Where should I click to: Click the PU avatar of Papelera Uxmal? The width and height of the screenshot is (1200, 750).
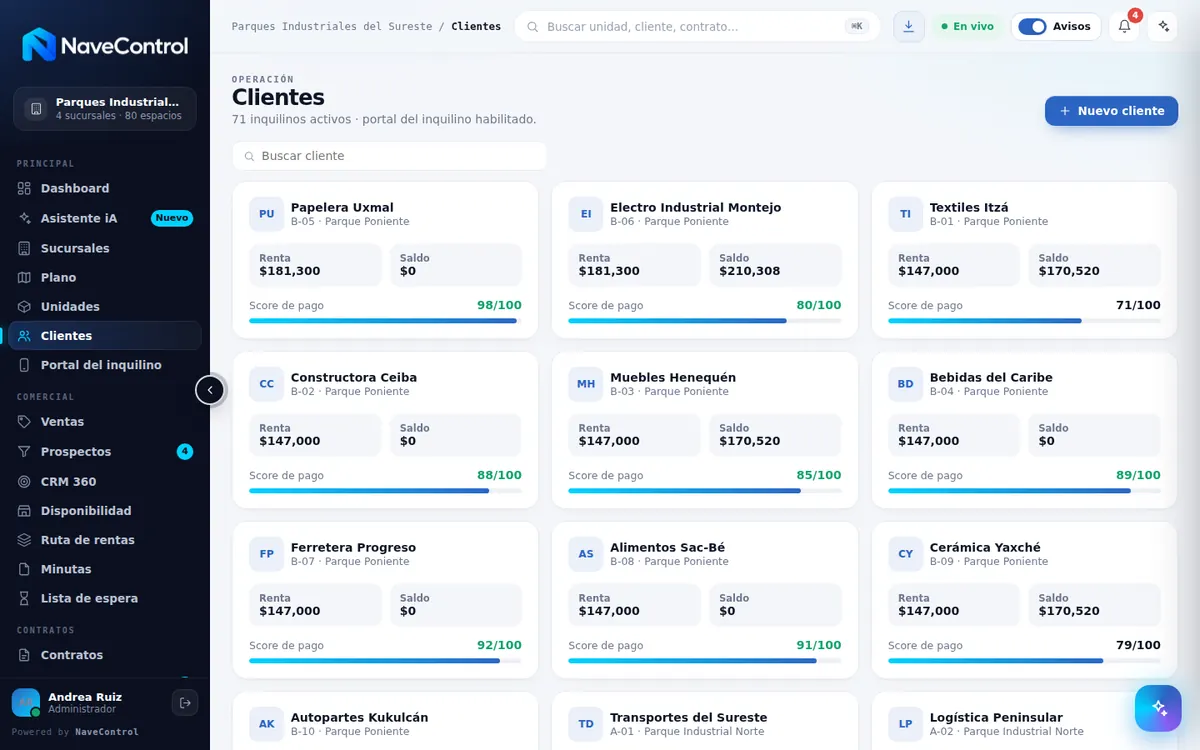[x=267, y=214]
